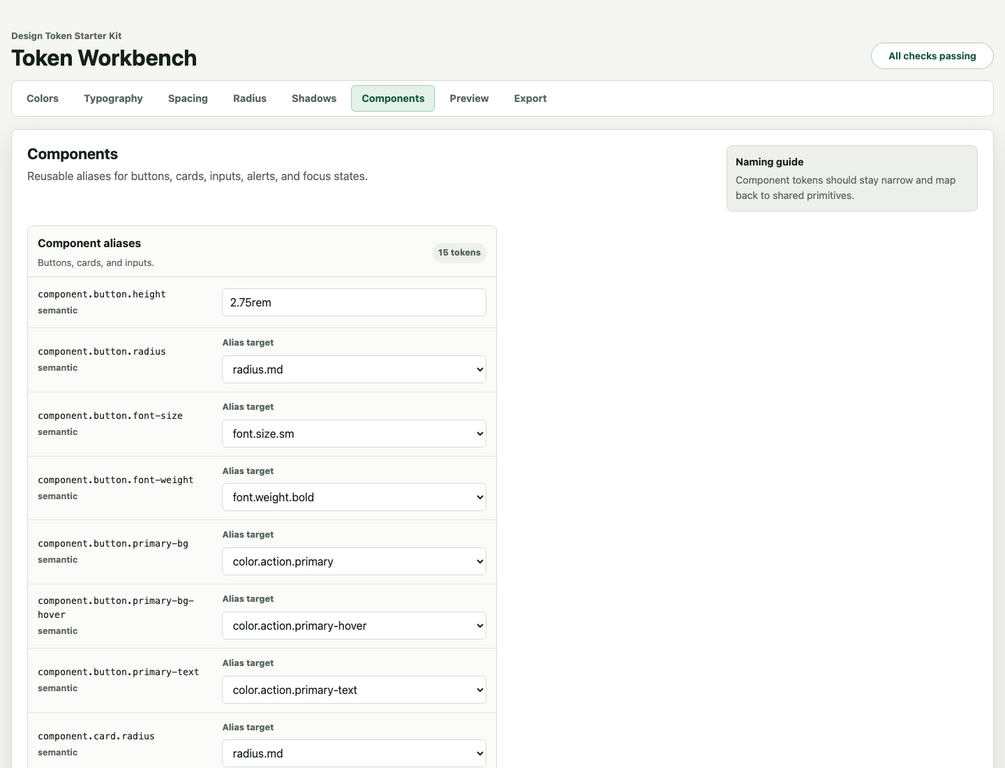Open the Preview tab
Viewport: 1005px width, 768px height.
[469, 99]
